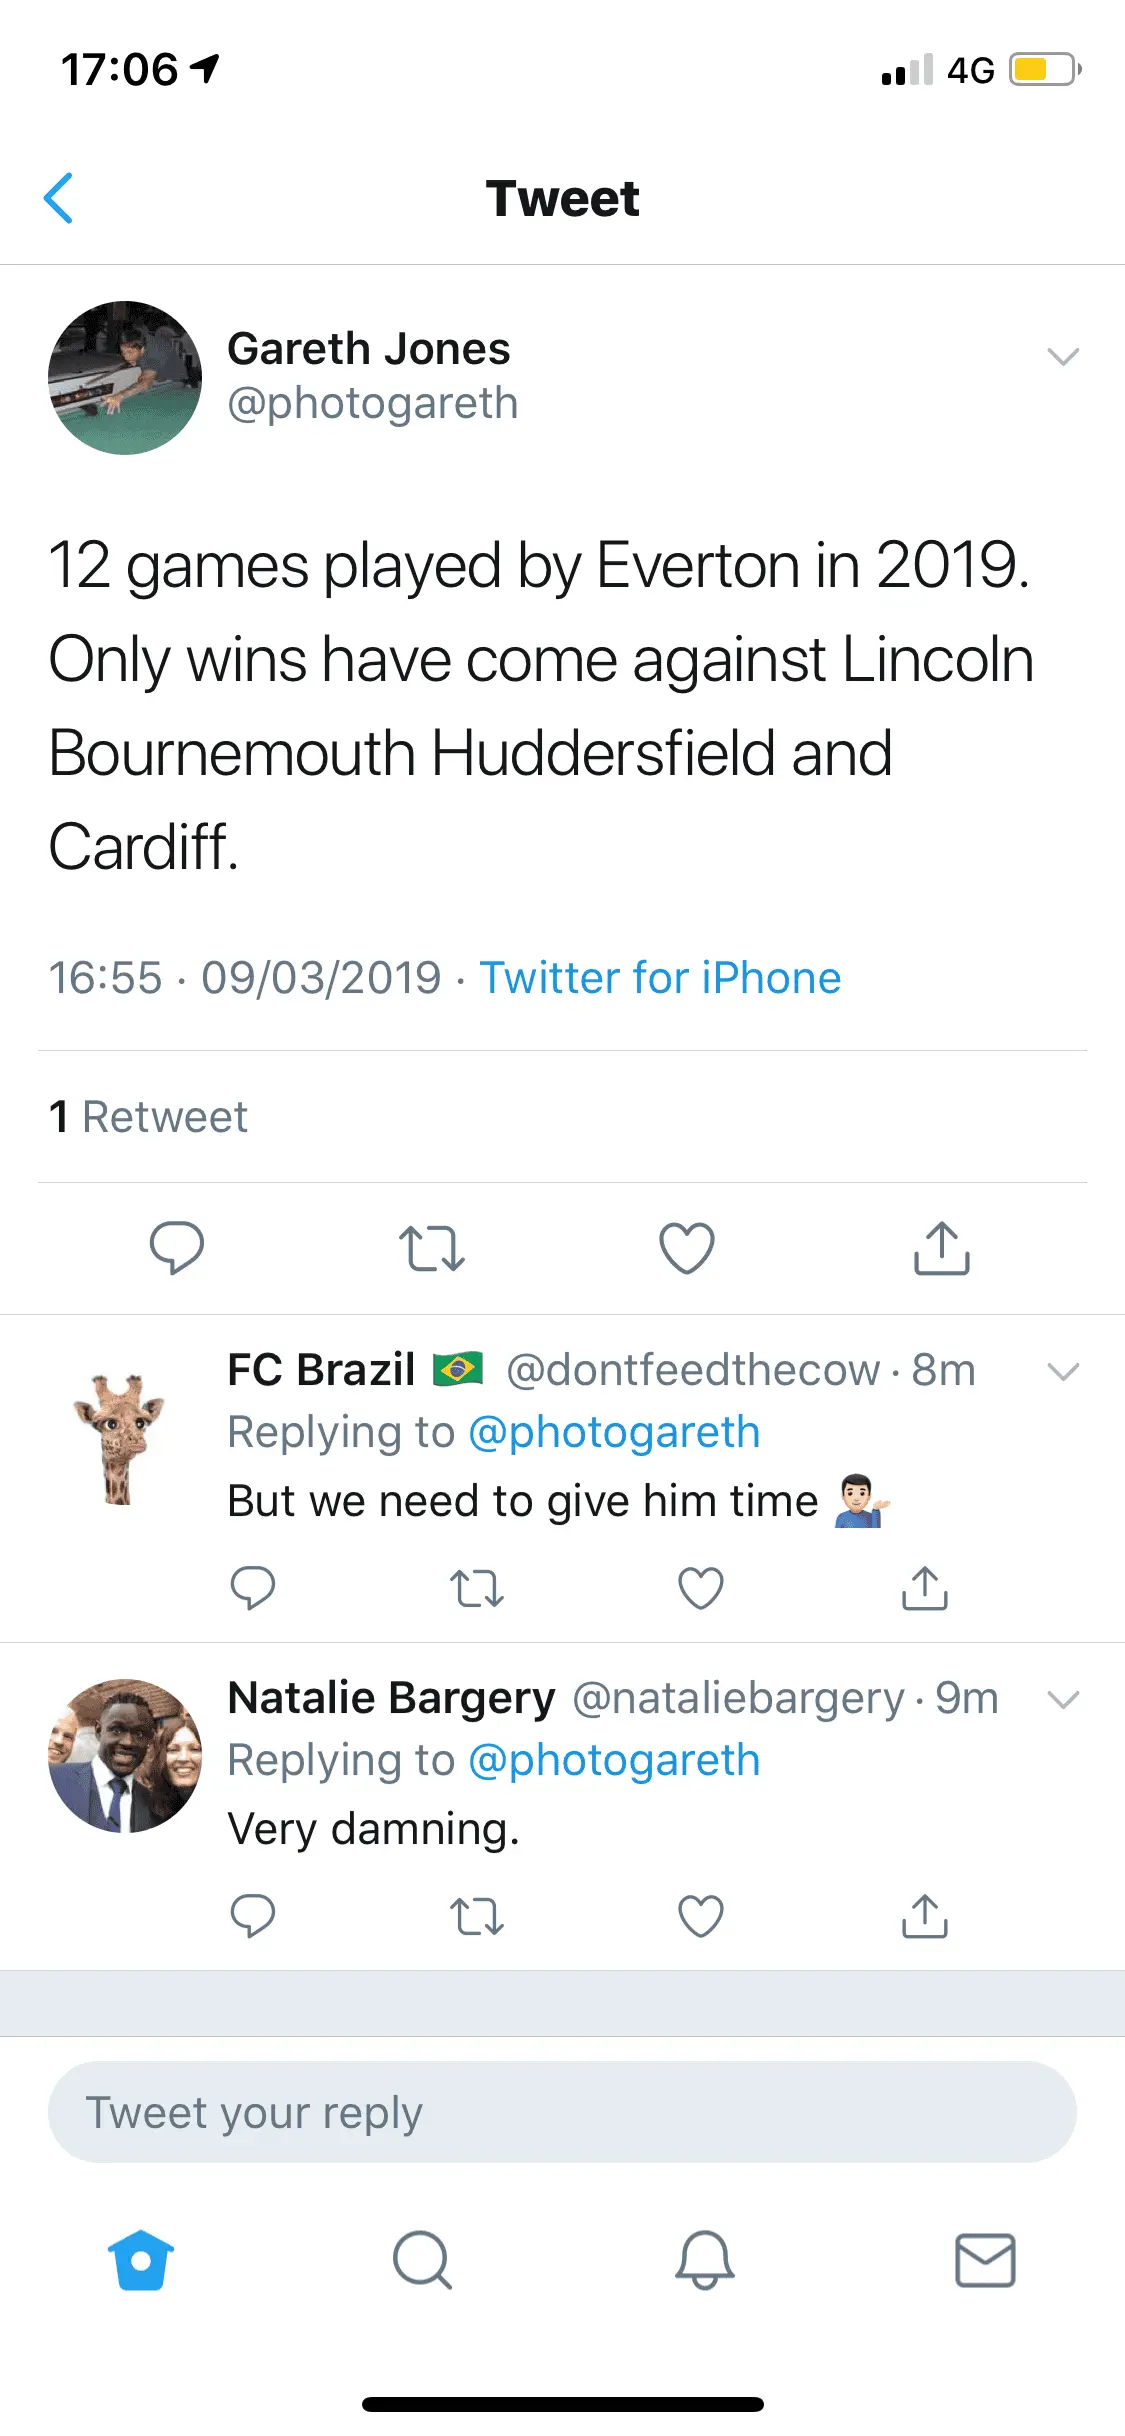The width and height of the screenshot is (1125, 2436).
Task: Expand options chevron on FC Brazil's reply
Action: coord(1062,1371)
